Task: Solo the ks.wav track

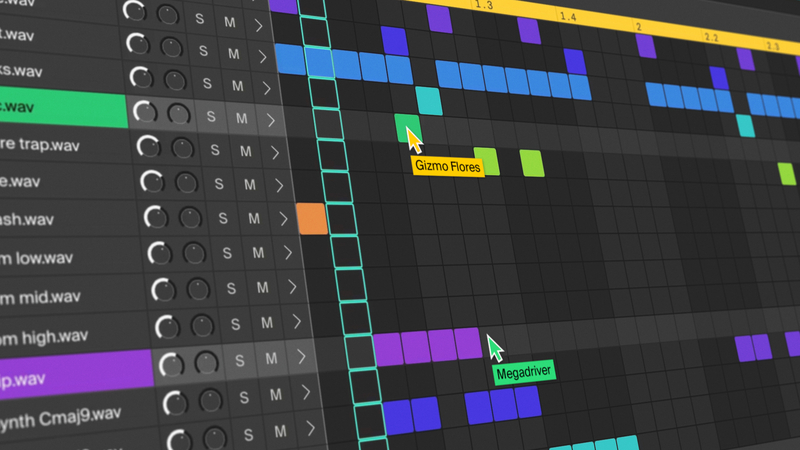Action: click(207, 83)
